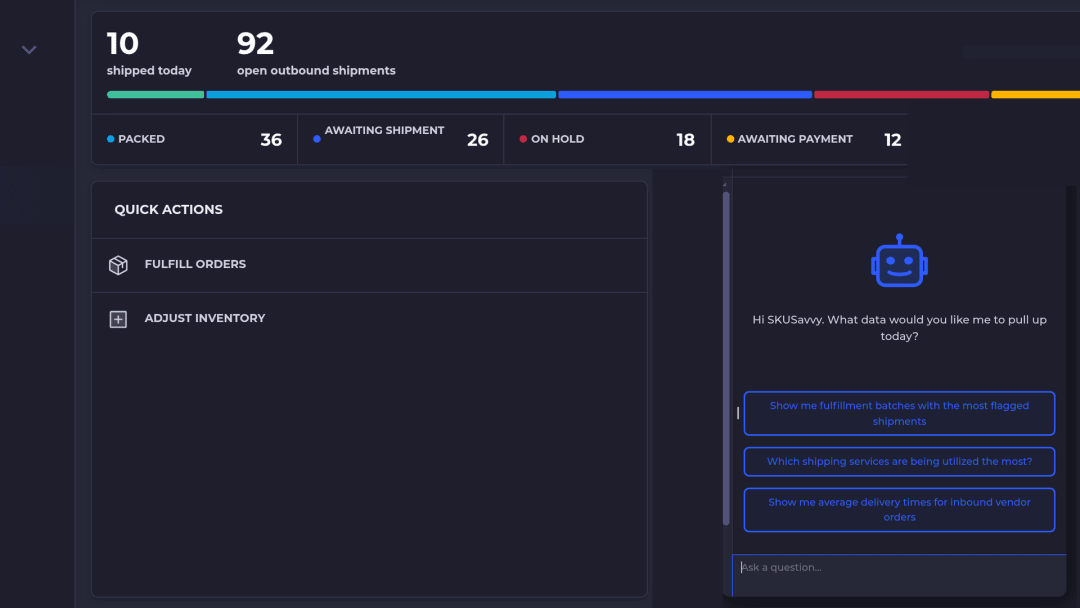Screen dimensions: 1080x608
Task: Click the Awaiting Payment count 12
Action: 893,140
